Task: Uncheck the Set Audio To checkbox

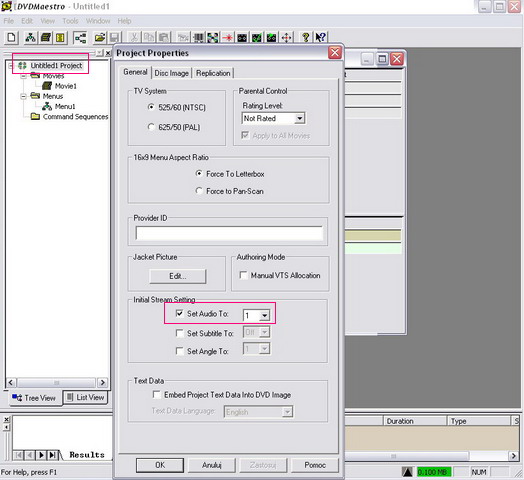Action: point(179,314)
